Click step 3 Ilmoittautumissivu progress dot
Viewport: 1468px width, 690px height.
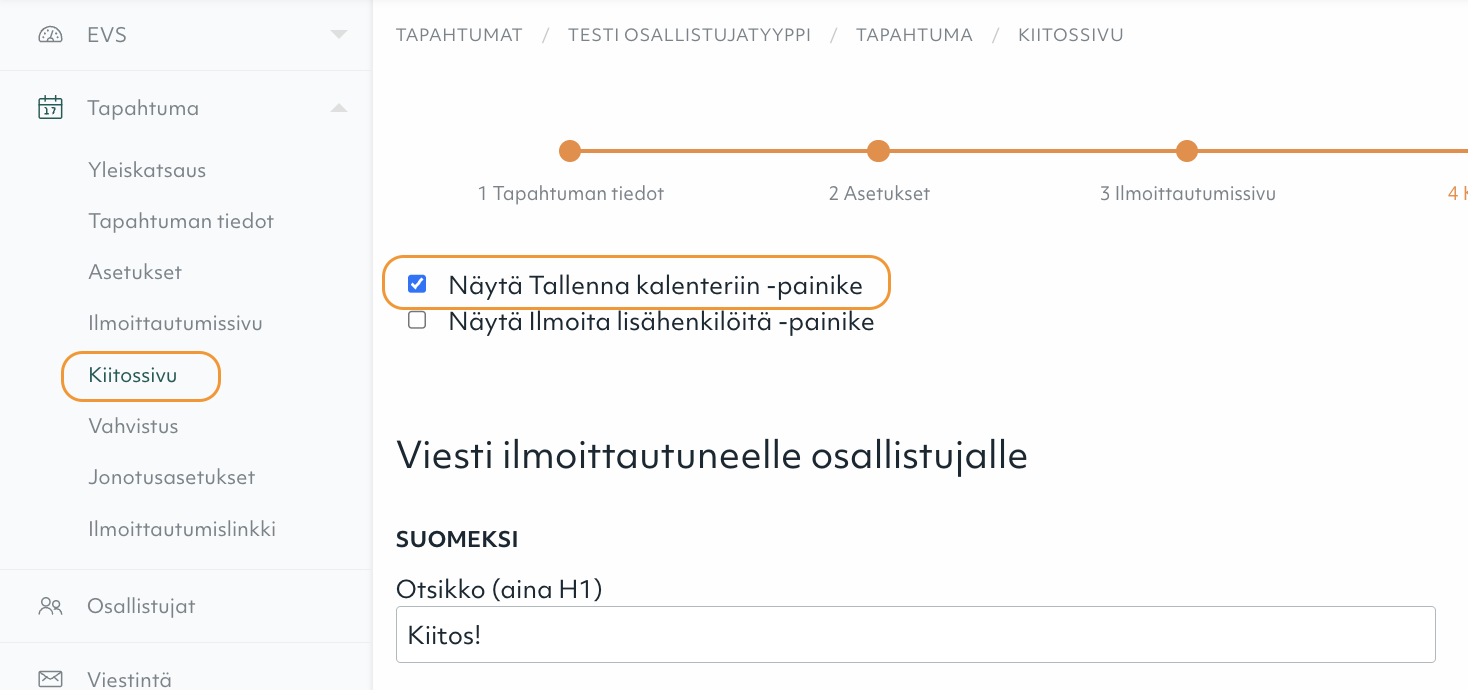click(1186, 151)
